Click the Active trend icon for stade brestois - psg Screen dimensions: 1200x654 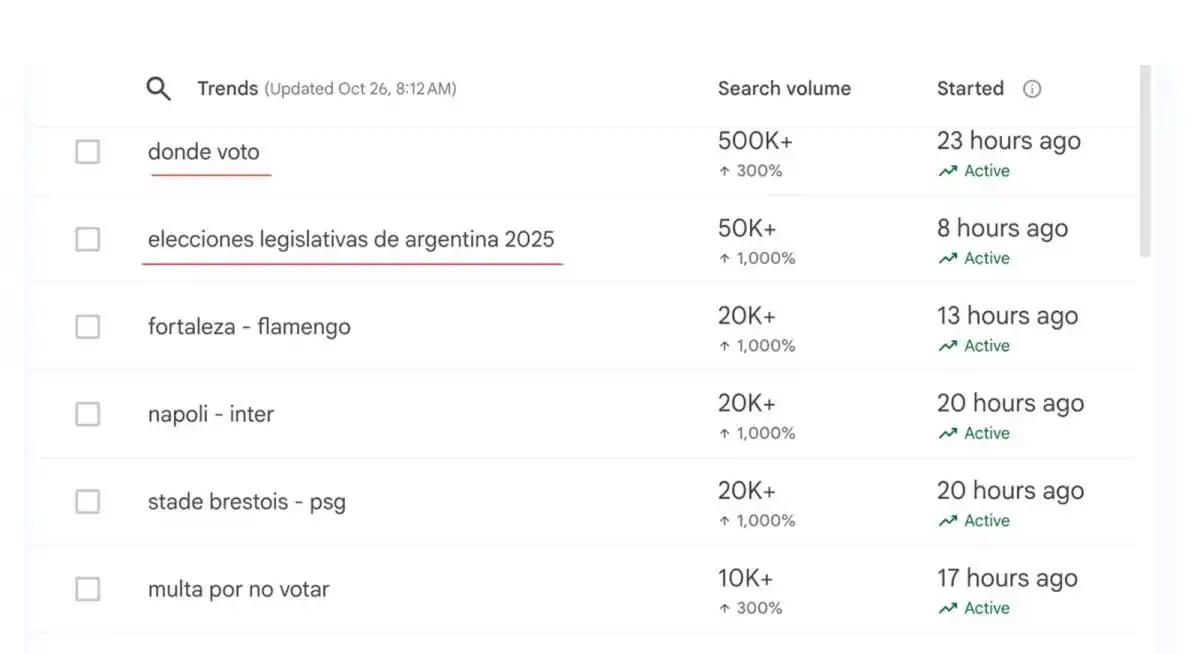point(947,521)
